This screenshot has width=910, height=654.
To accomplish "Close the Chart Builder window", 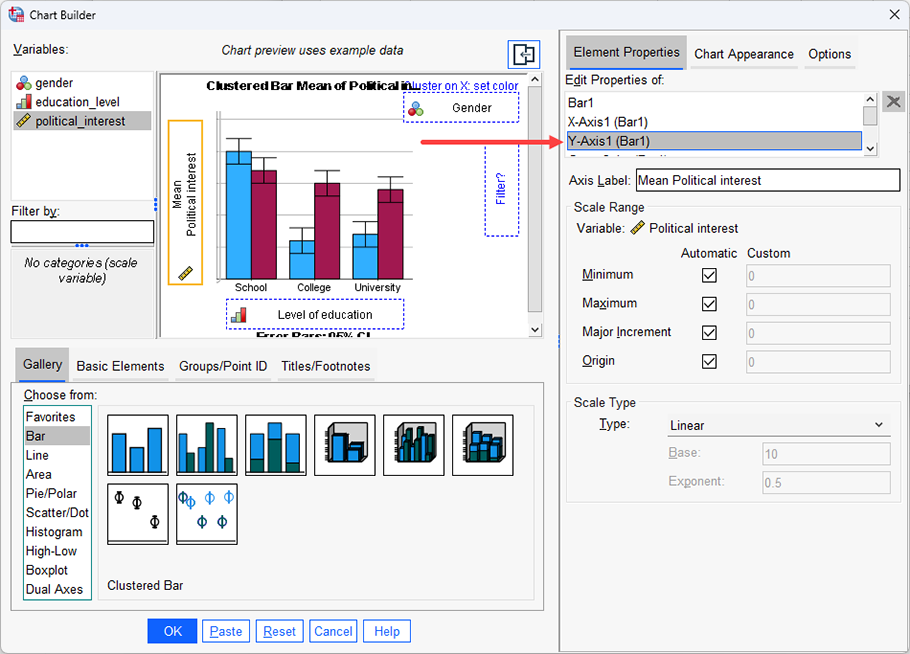I will coord(894,15).
